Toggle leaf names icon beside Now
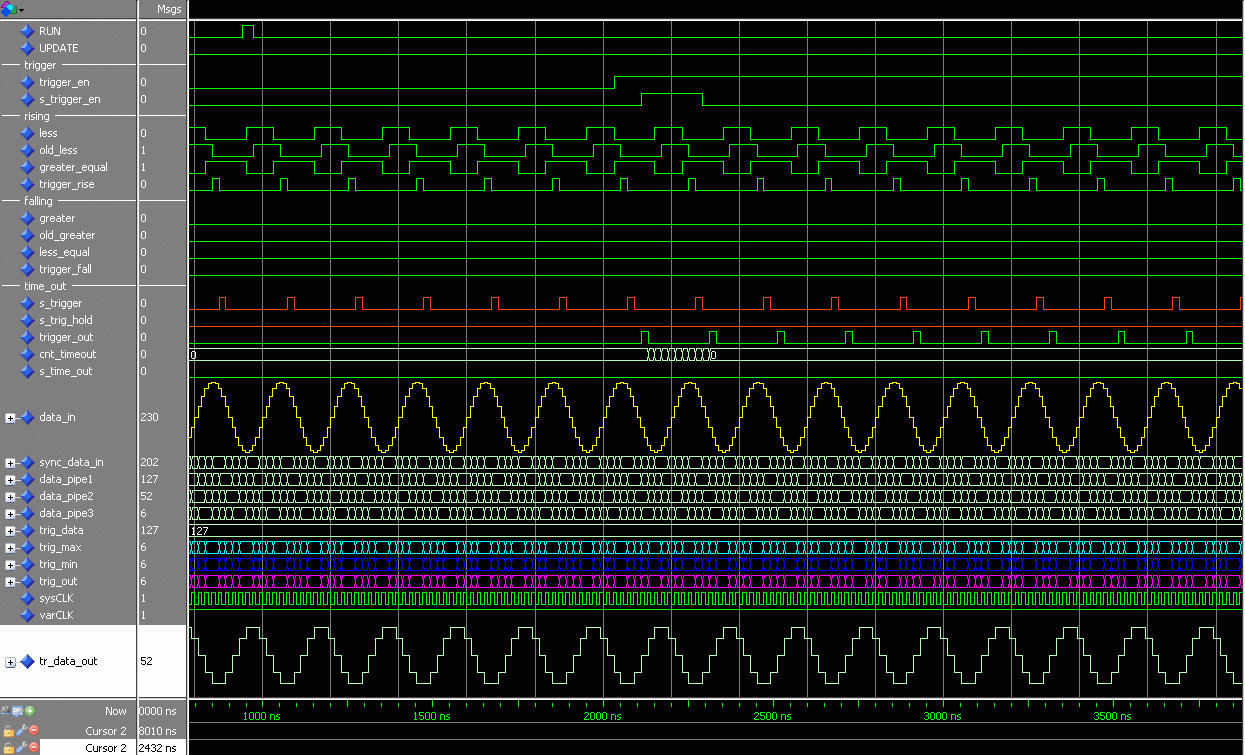Screen dimensions: 1245x755 (8, 711)
